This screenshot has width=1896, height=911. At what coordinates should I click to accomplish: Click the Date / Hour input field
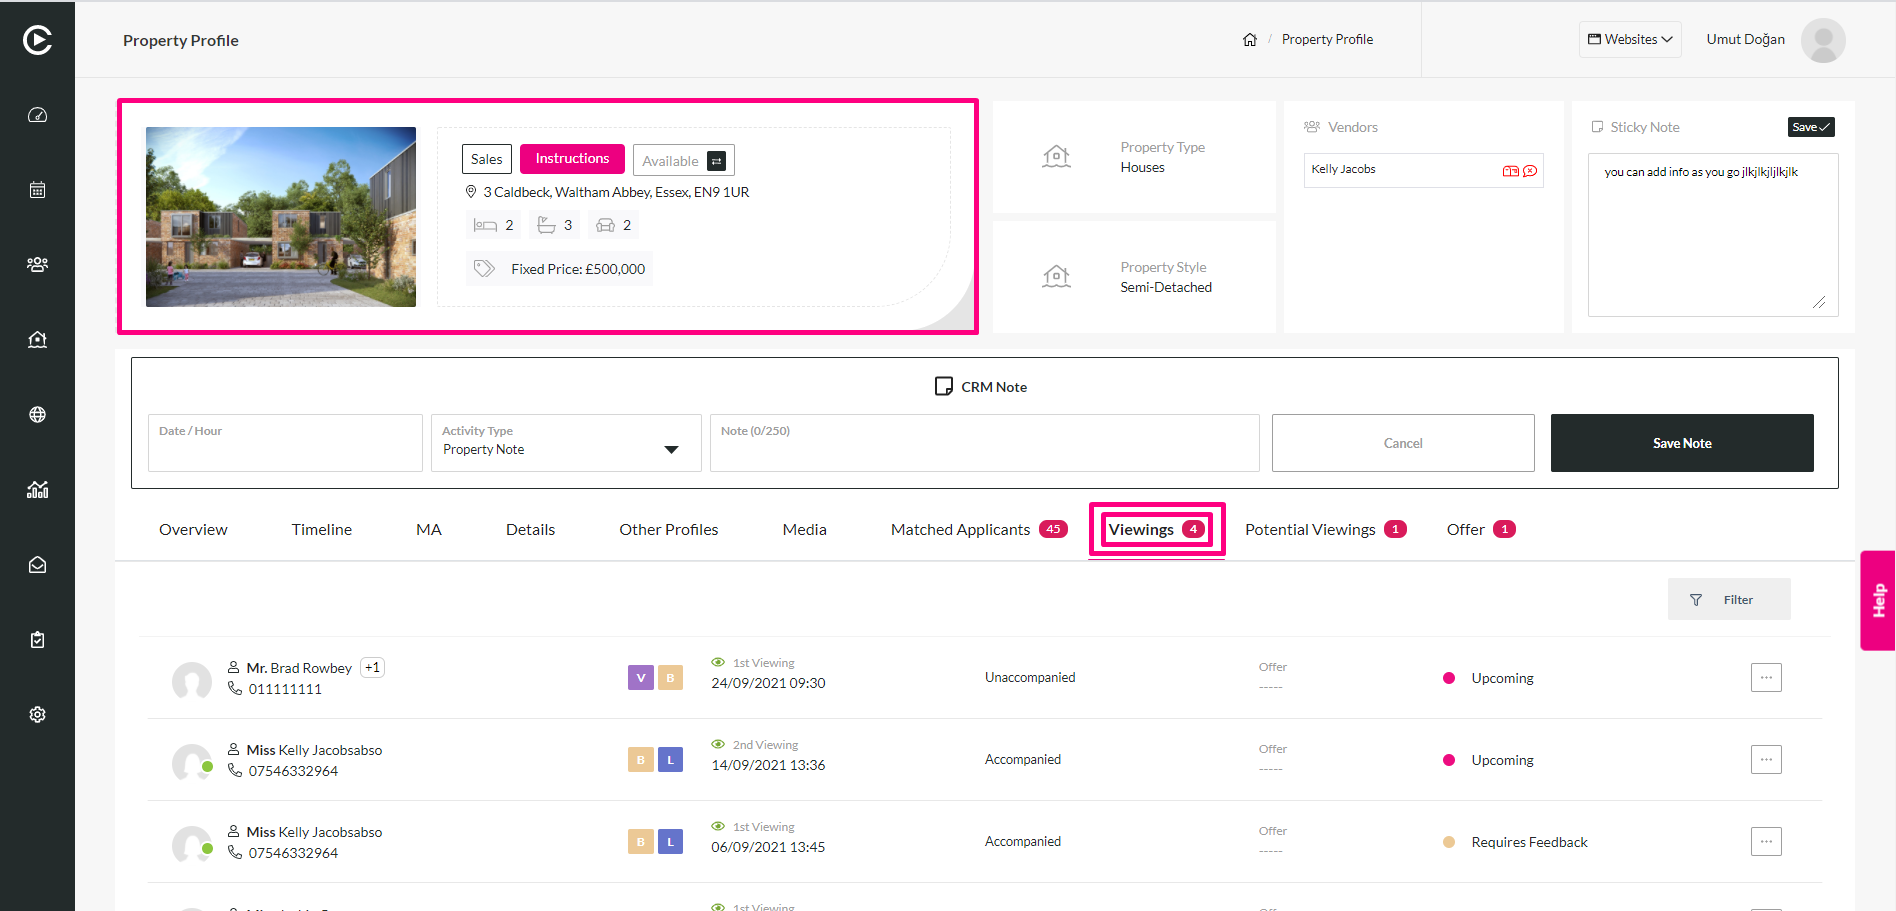click(285, 443)
